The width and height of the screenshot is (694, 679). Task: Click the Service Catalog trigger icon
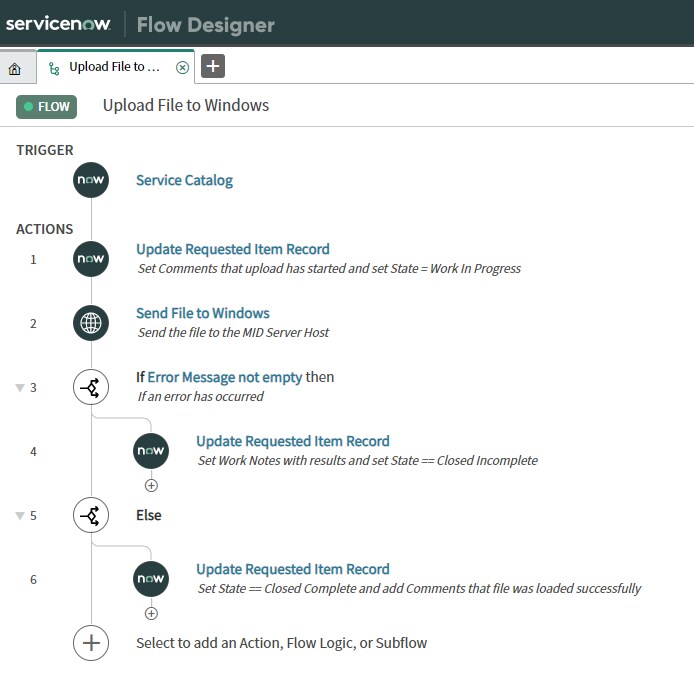click(x=91, y=180)
